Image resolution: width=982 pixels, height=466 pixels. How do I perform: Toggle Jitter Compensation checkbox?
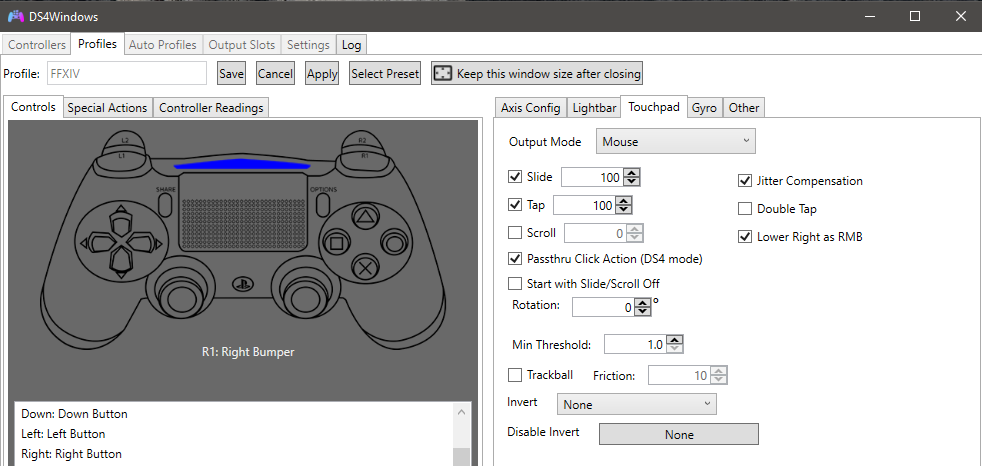point(745,181)
